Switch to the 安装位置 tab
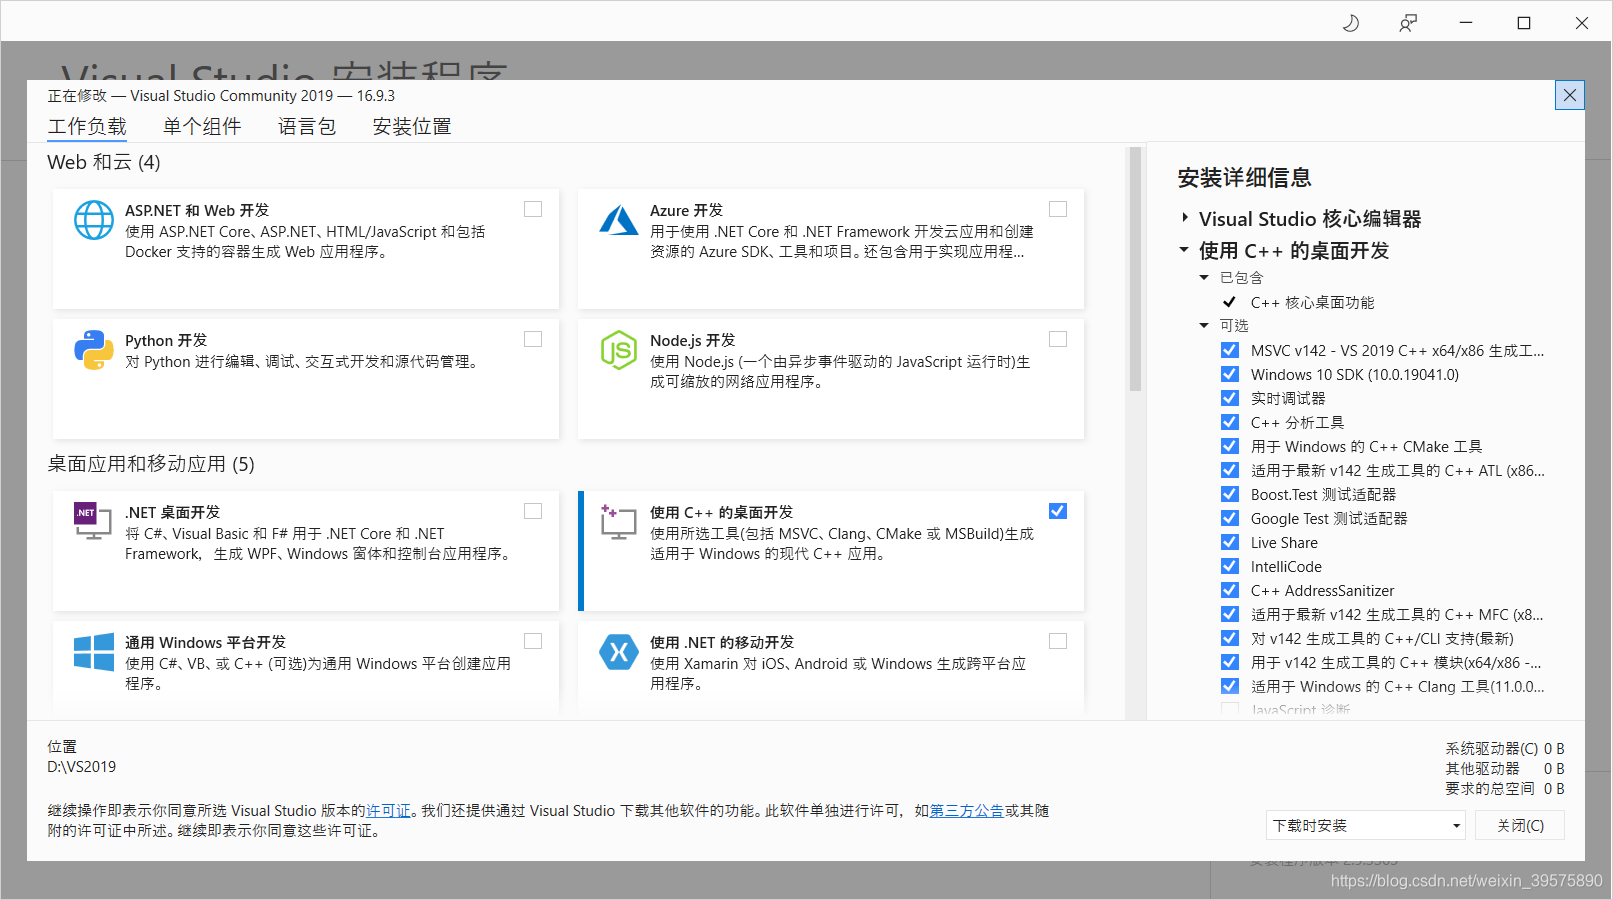 (x=412, y=126)
